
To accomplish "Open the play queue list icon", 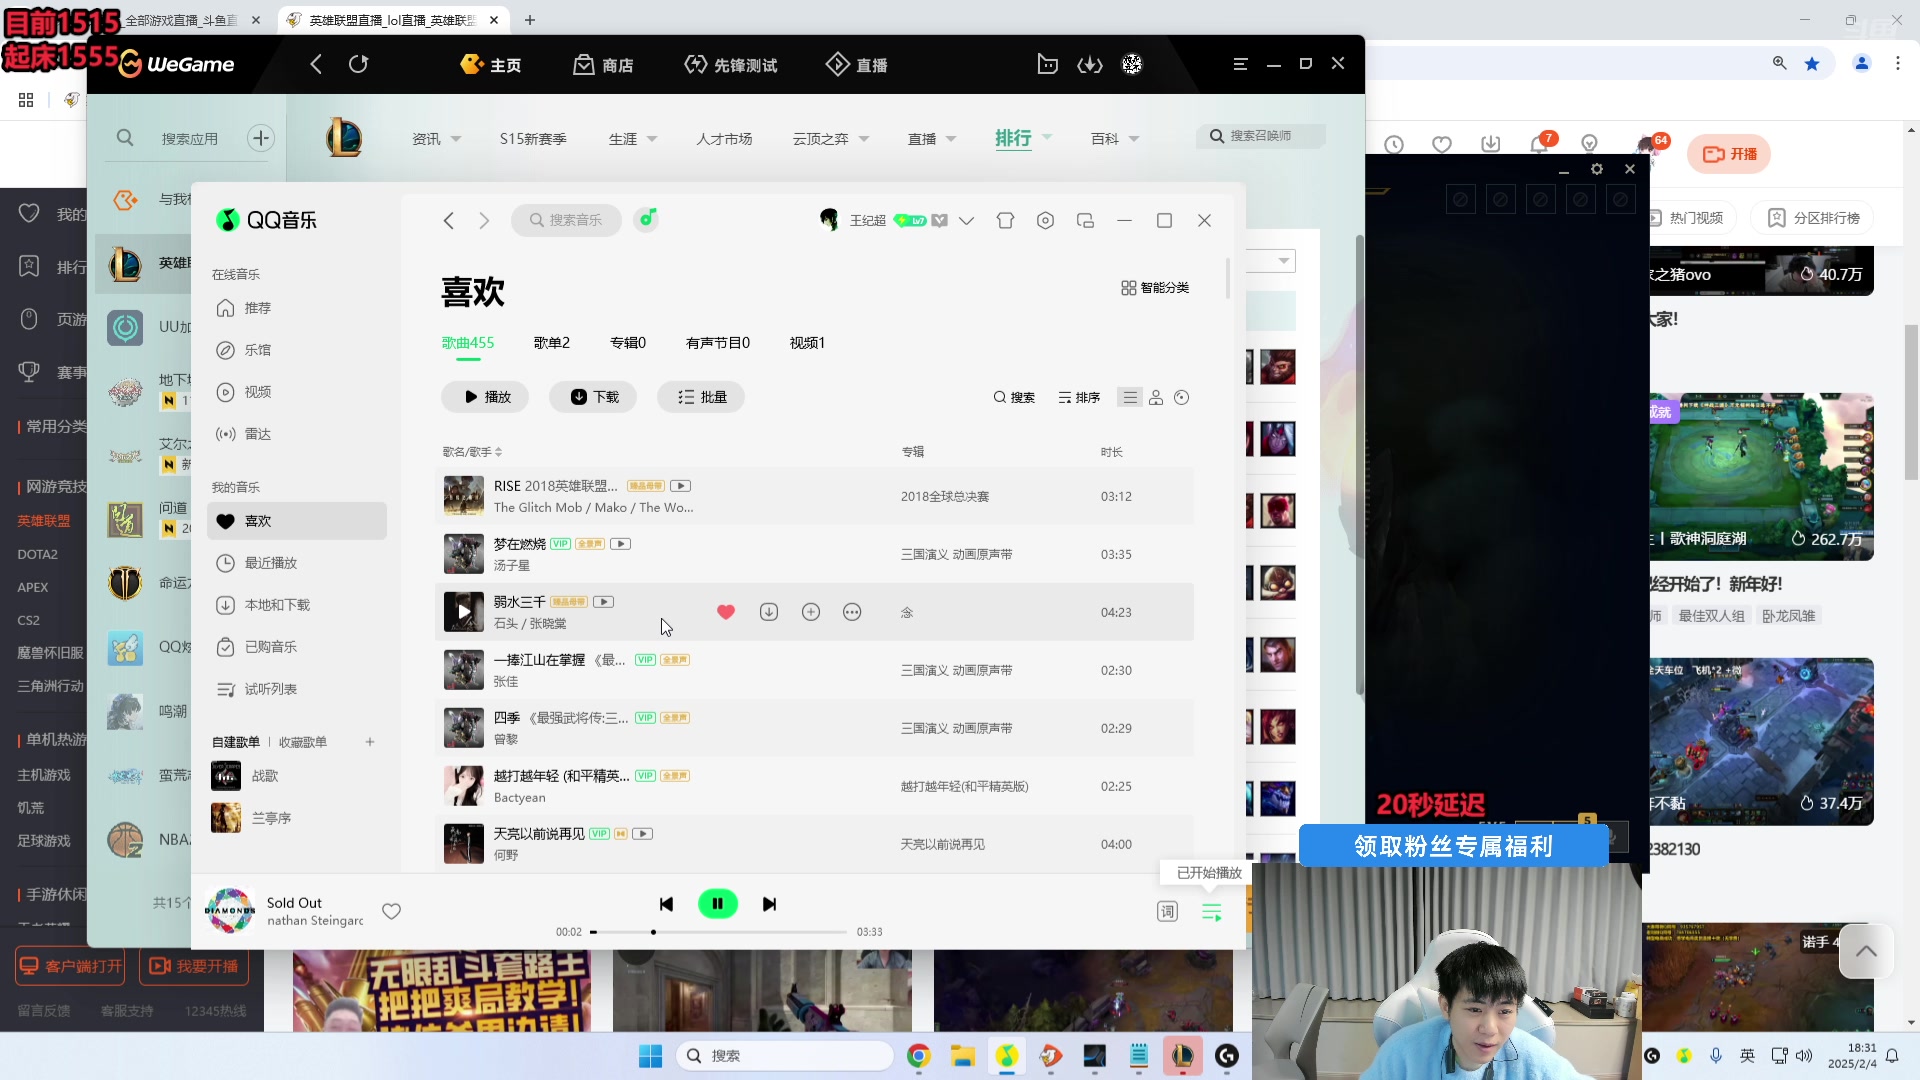I will (1211, 911).
